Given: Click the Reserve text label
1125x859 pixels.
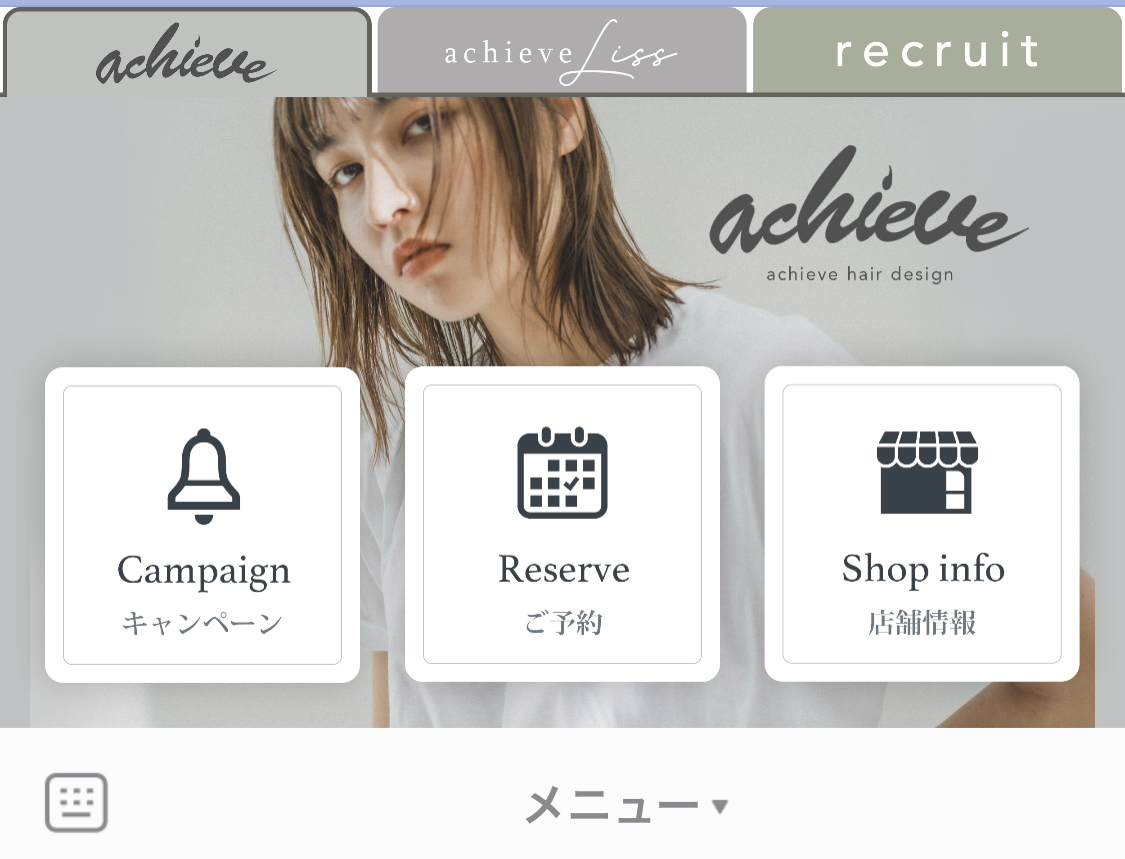Looking at the screenshot, I should (564, 570).
